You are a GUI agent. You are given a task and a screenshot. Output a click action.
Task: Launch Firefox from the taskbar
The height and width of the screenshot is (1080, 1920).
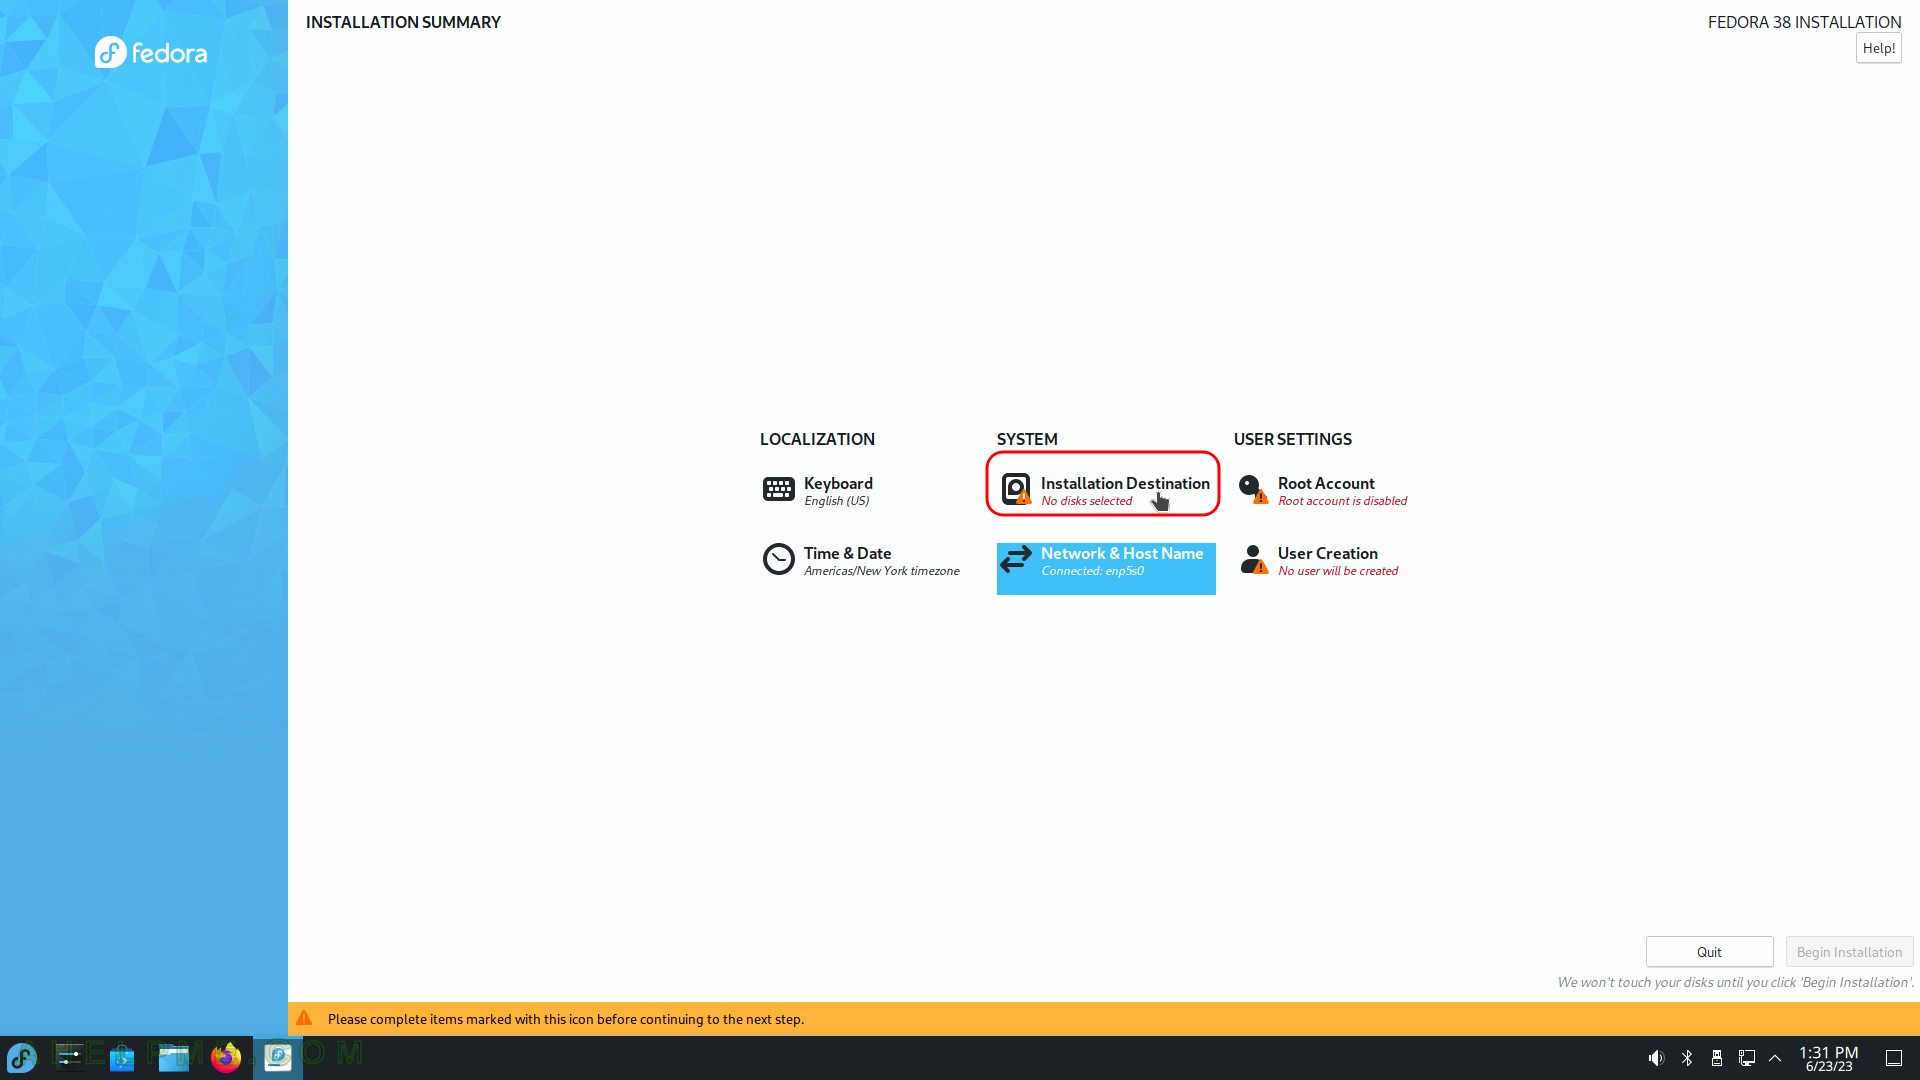(226, 1057)
